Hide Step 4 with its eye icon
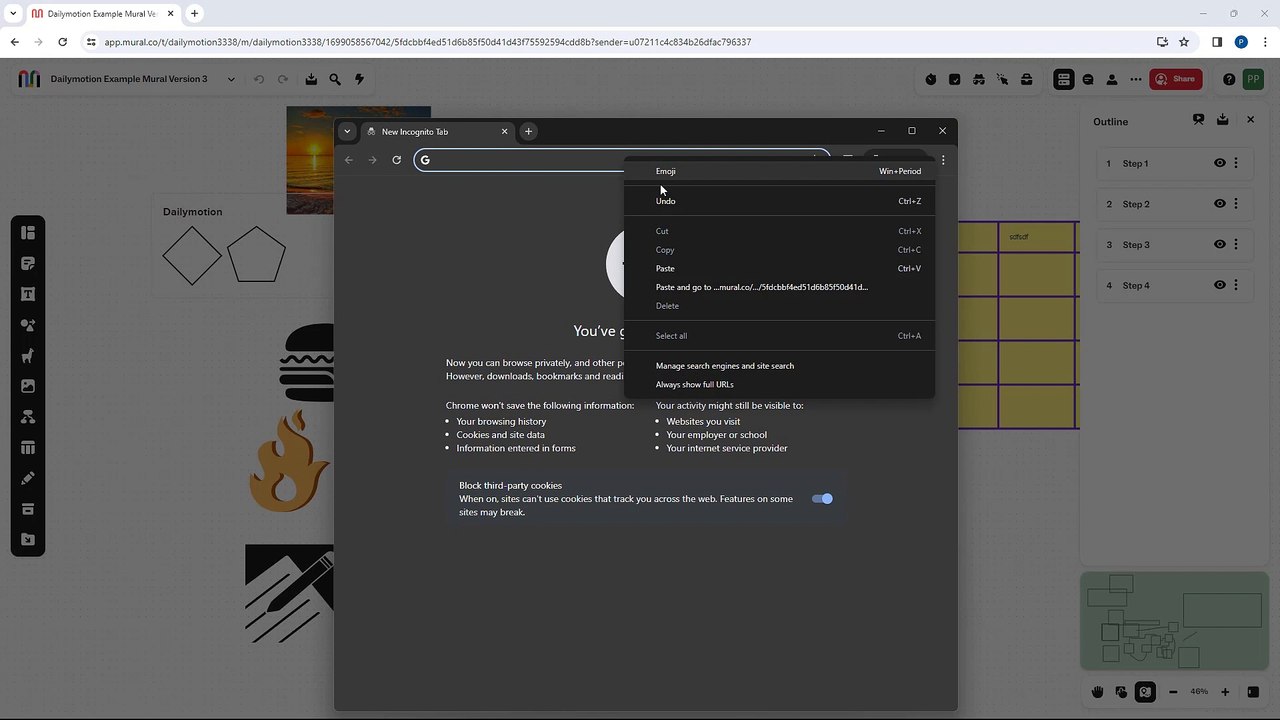 pos(1220,285)
